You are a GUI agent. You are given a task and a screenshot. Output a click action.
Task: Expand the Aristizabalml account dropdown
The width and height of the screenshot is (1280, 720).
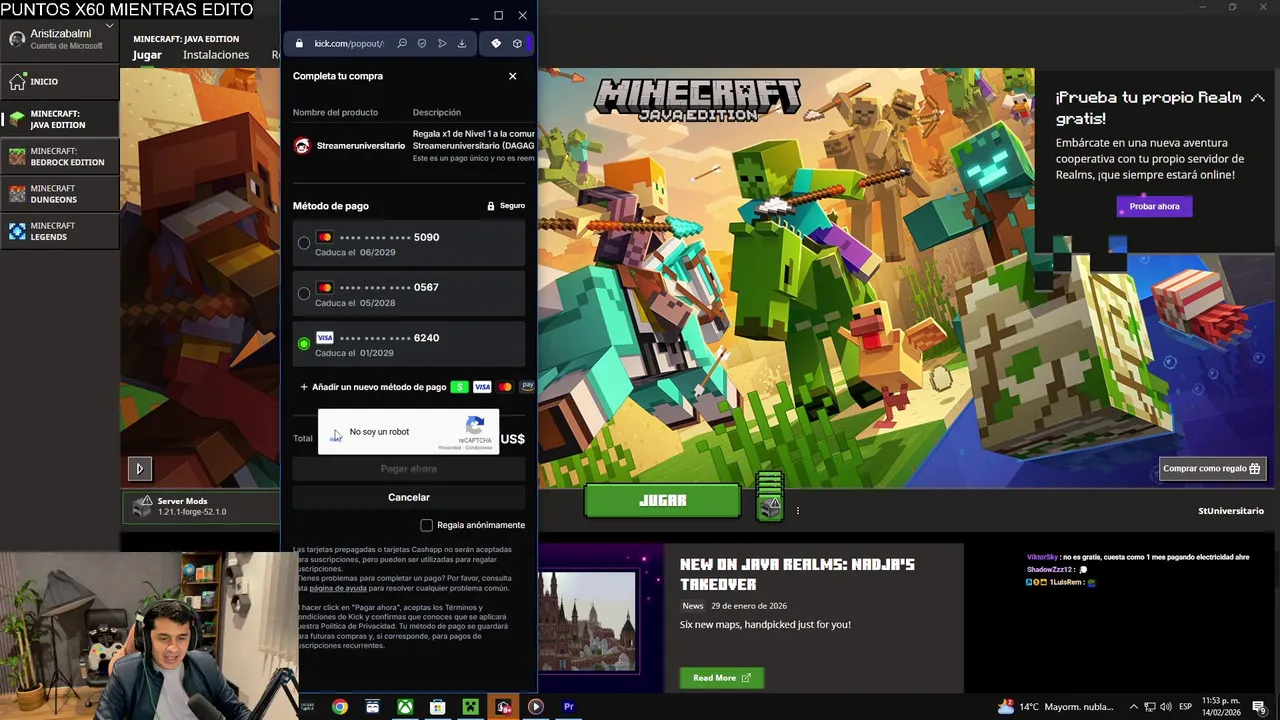pyautogui.click(x=108, y=27)
